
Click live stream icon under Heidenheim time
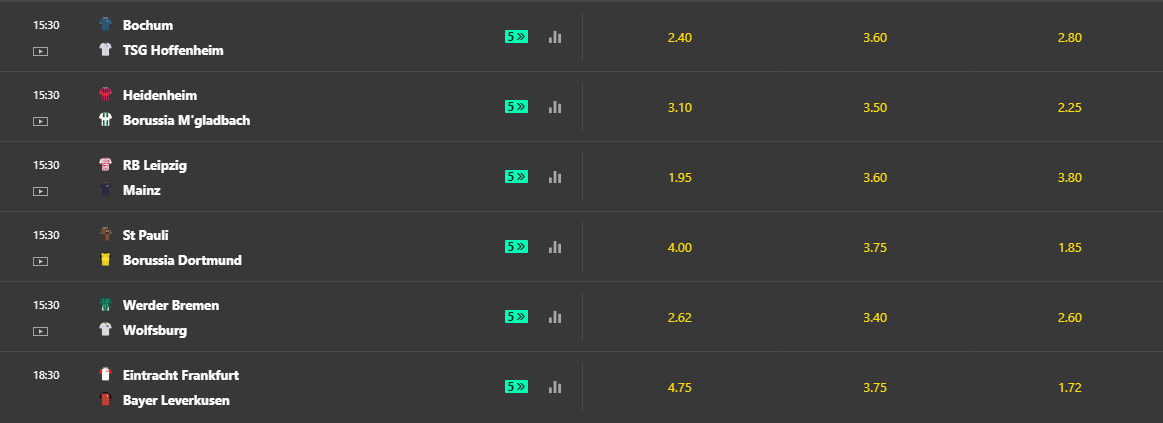[x=40, y=121]
